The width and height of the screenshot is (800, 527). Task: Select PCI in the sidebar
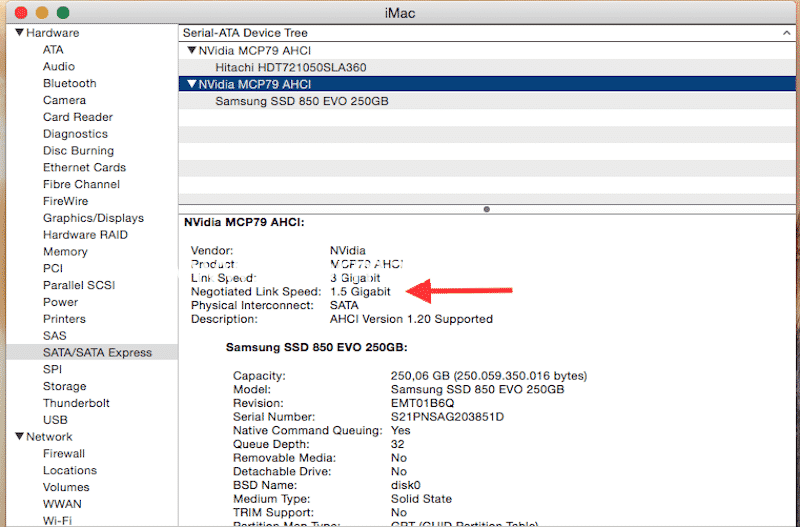coord(53,268)
